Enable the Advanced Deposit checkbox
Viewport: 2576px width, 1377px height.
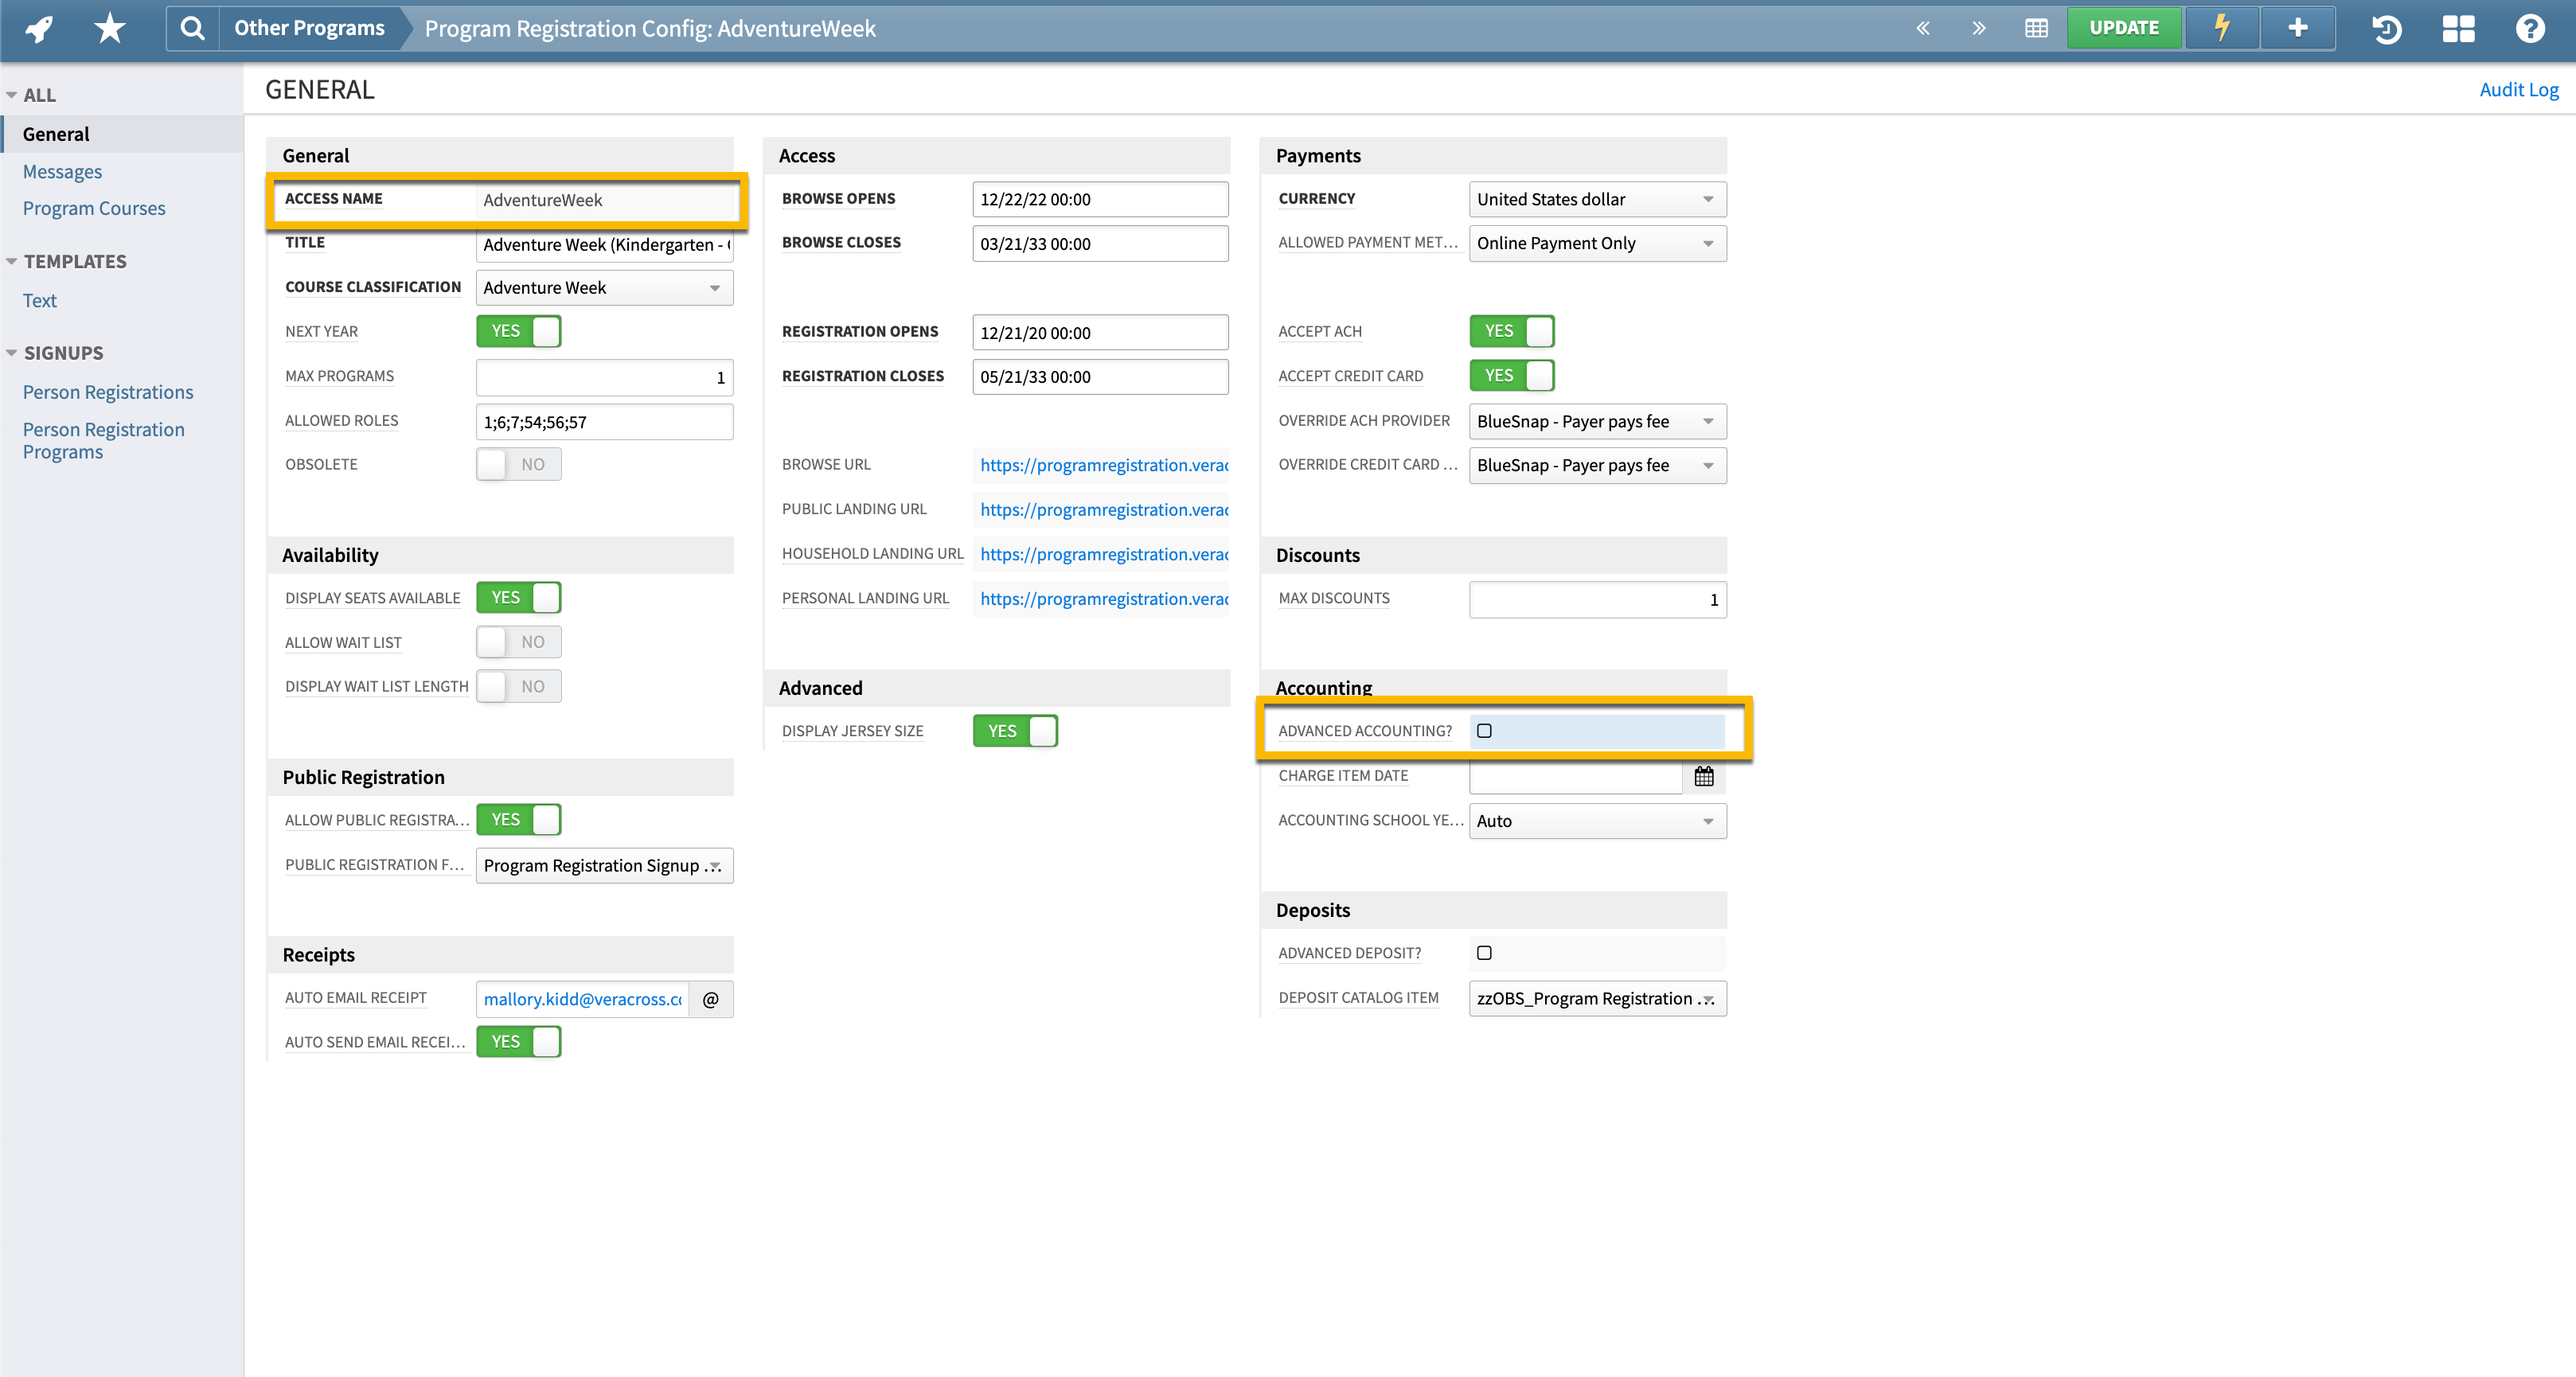pyautogui.click(x=1484, y=952)
